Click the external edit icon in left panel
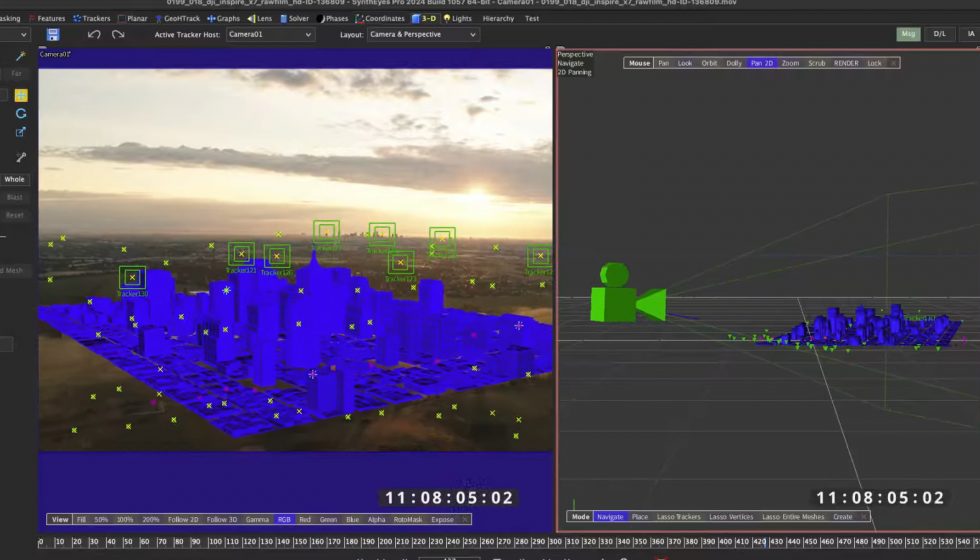The width and height of the screenshot is (980, 560). pyautogui.click(x=21, y=132)
